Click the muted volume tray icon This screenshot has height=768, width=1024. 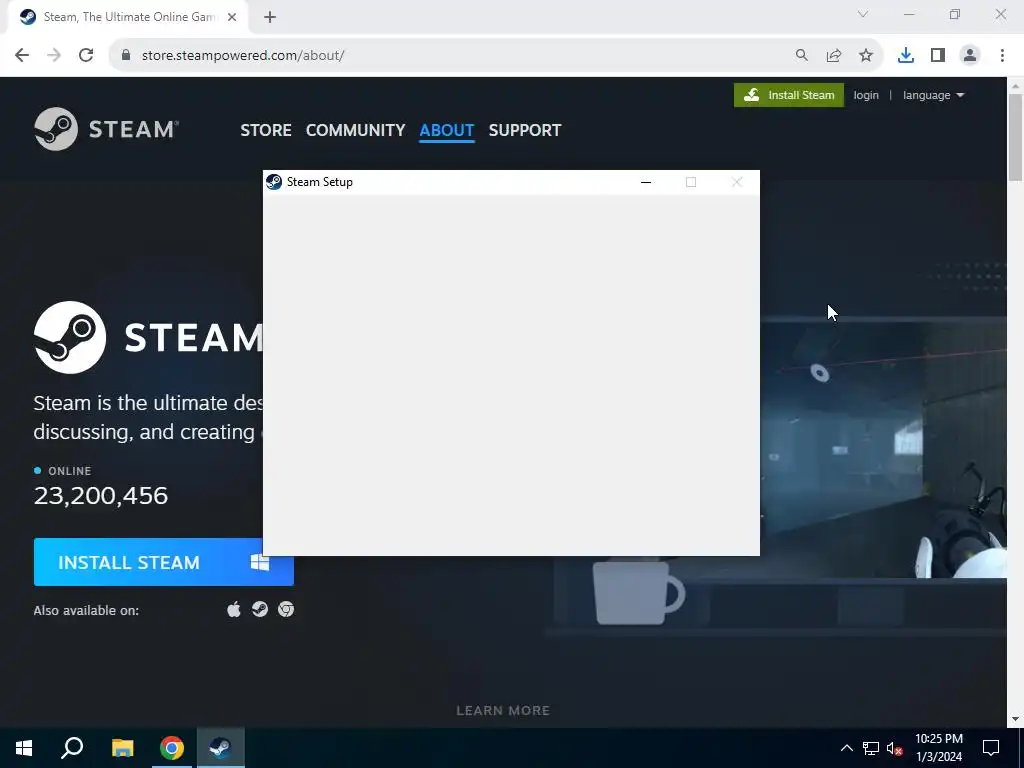(894, 748)
